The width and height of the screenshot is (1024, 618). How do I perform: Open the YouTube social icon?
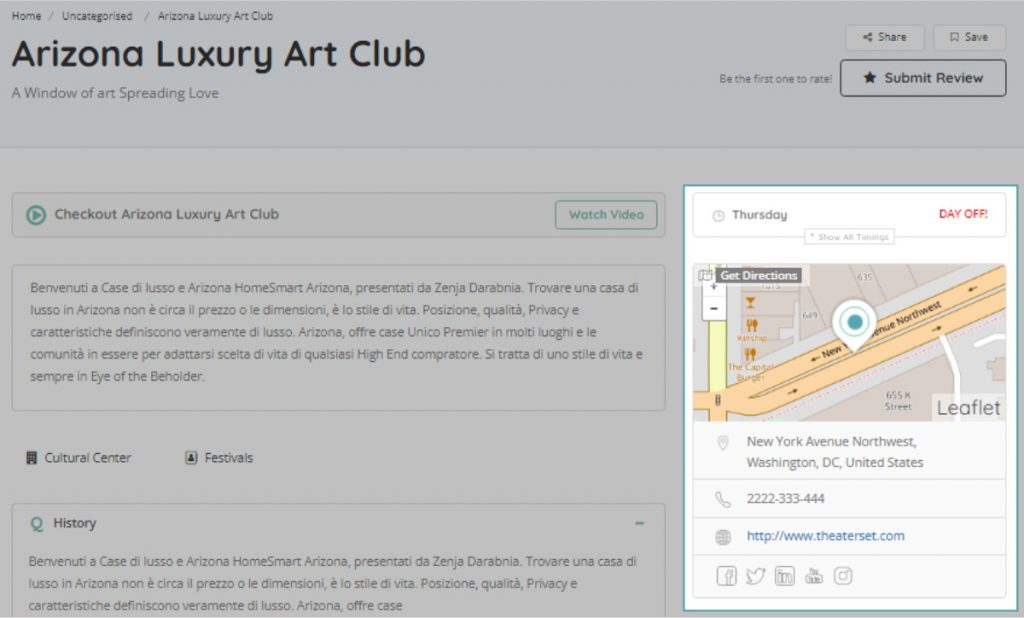click(814, 576)
